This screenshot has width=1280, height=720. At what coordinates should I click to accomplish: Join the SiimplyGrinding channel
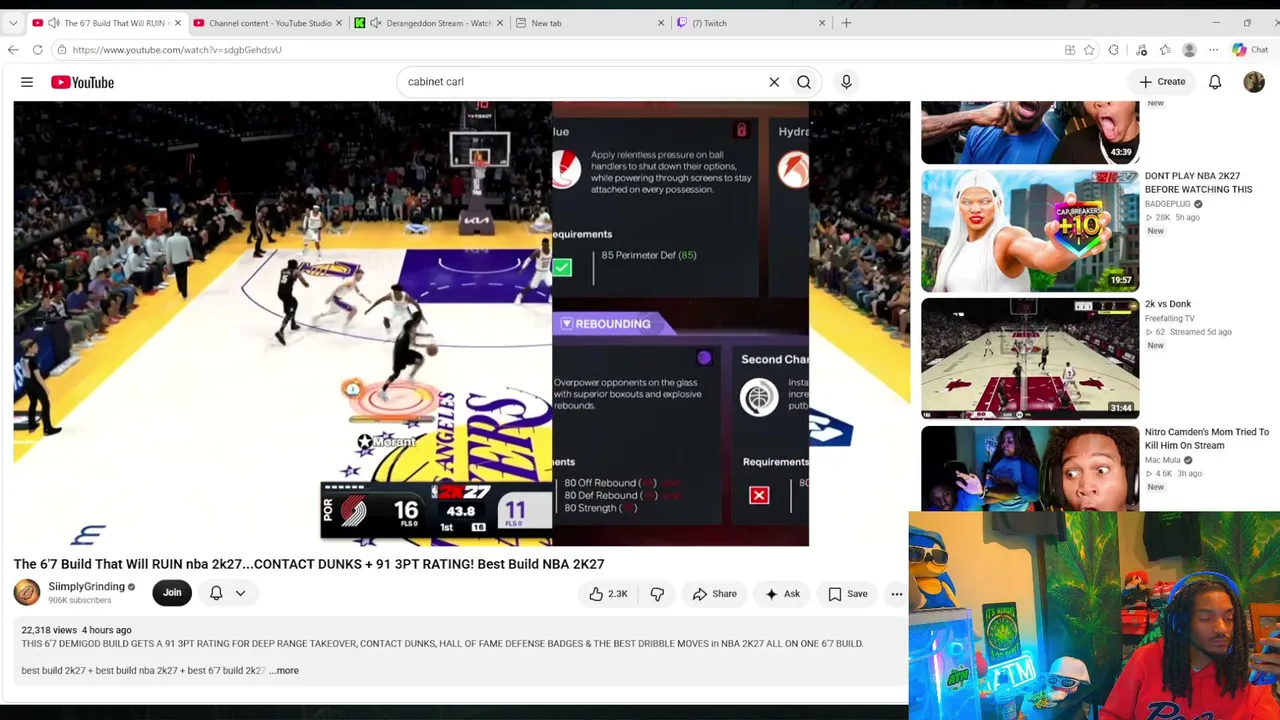(172, 593)
